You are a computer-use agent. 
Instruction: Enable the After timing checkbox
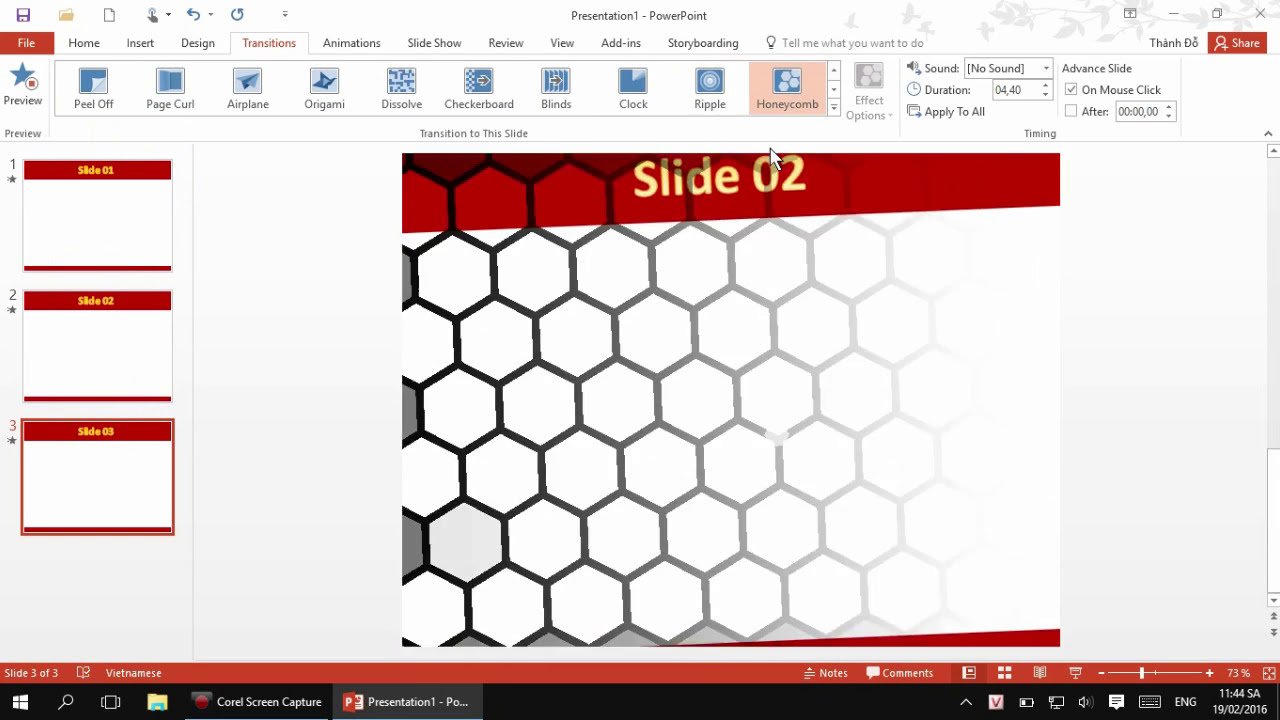point(1071,112)
